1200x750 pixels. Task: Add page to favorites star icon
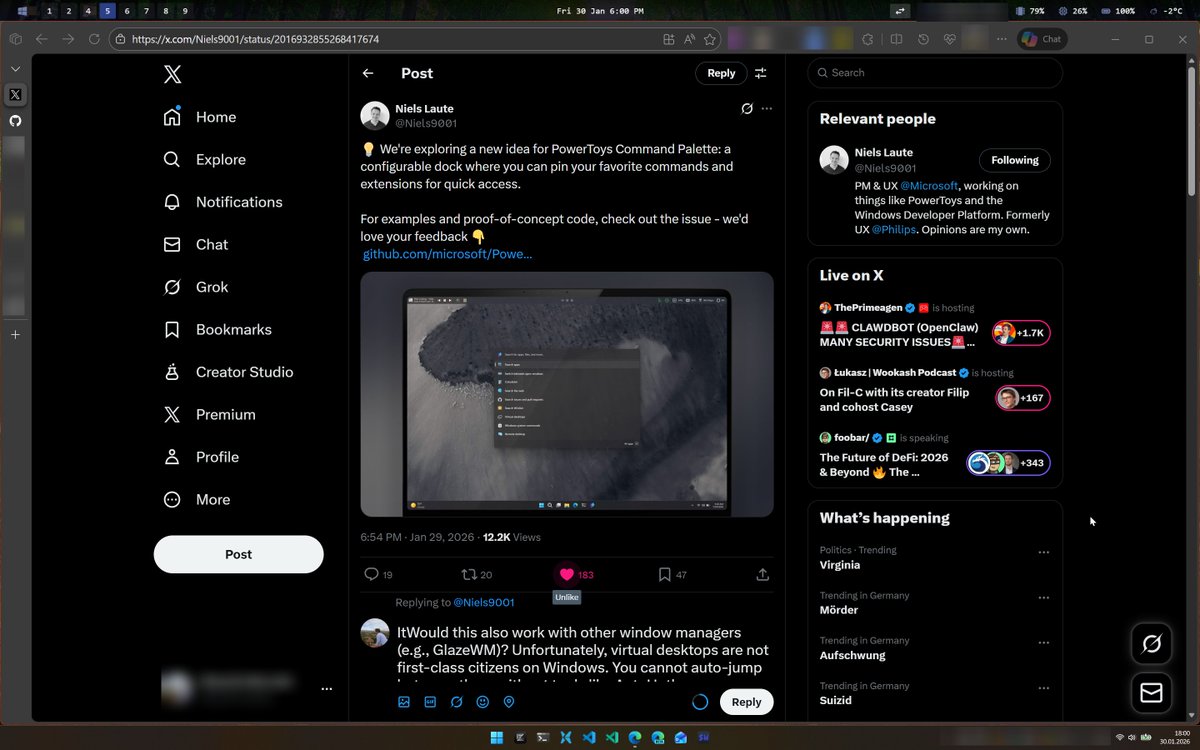710,39
